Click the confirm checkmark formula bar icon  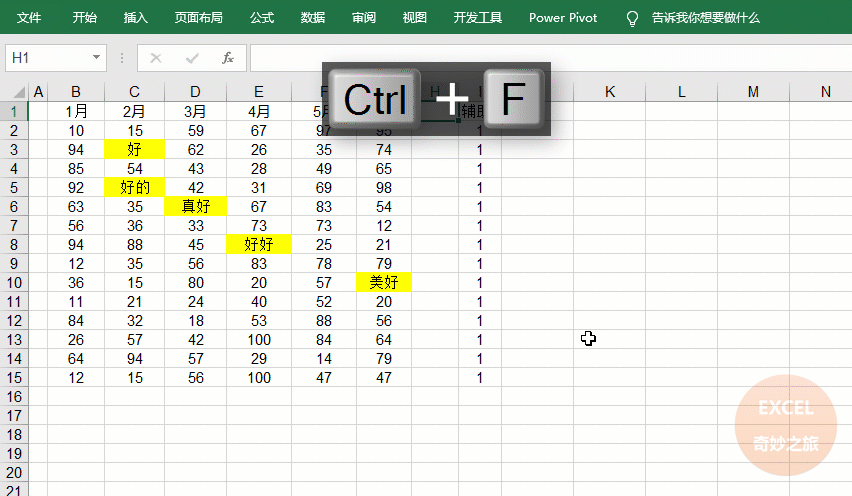[x=192, y=58]
